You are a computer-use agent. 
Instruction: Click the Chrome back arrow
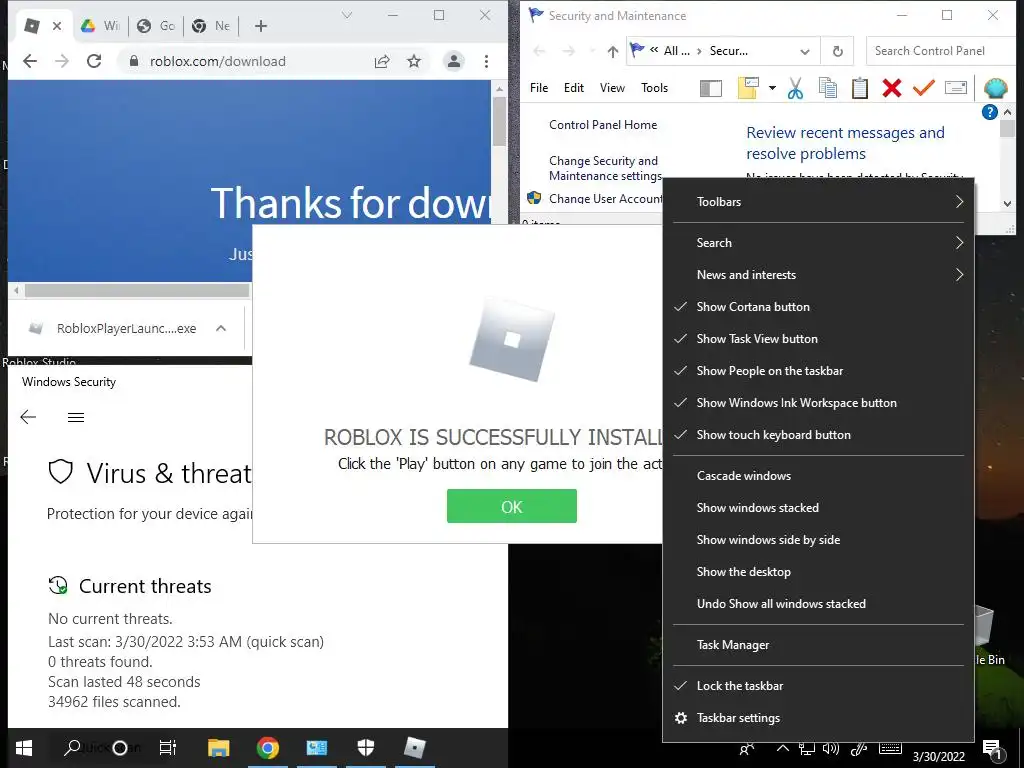click(x=30, y=61)
